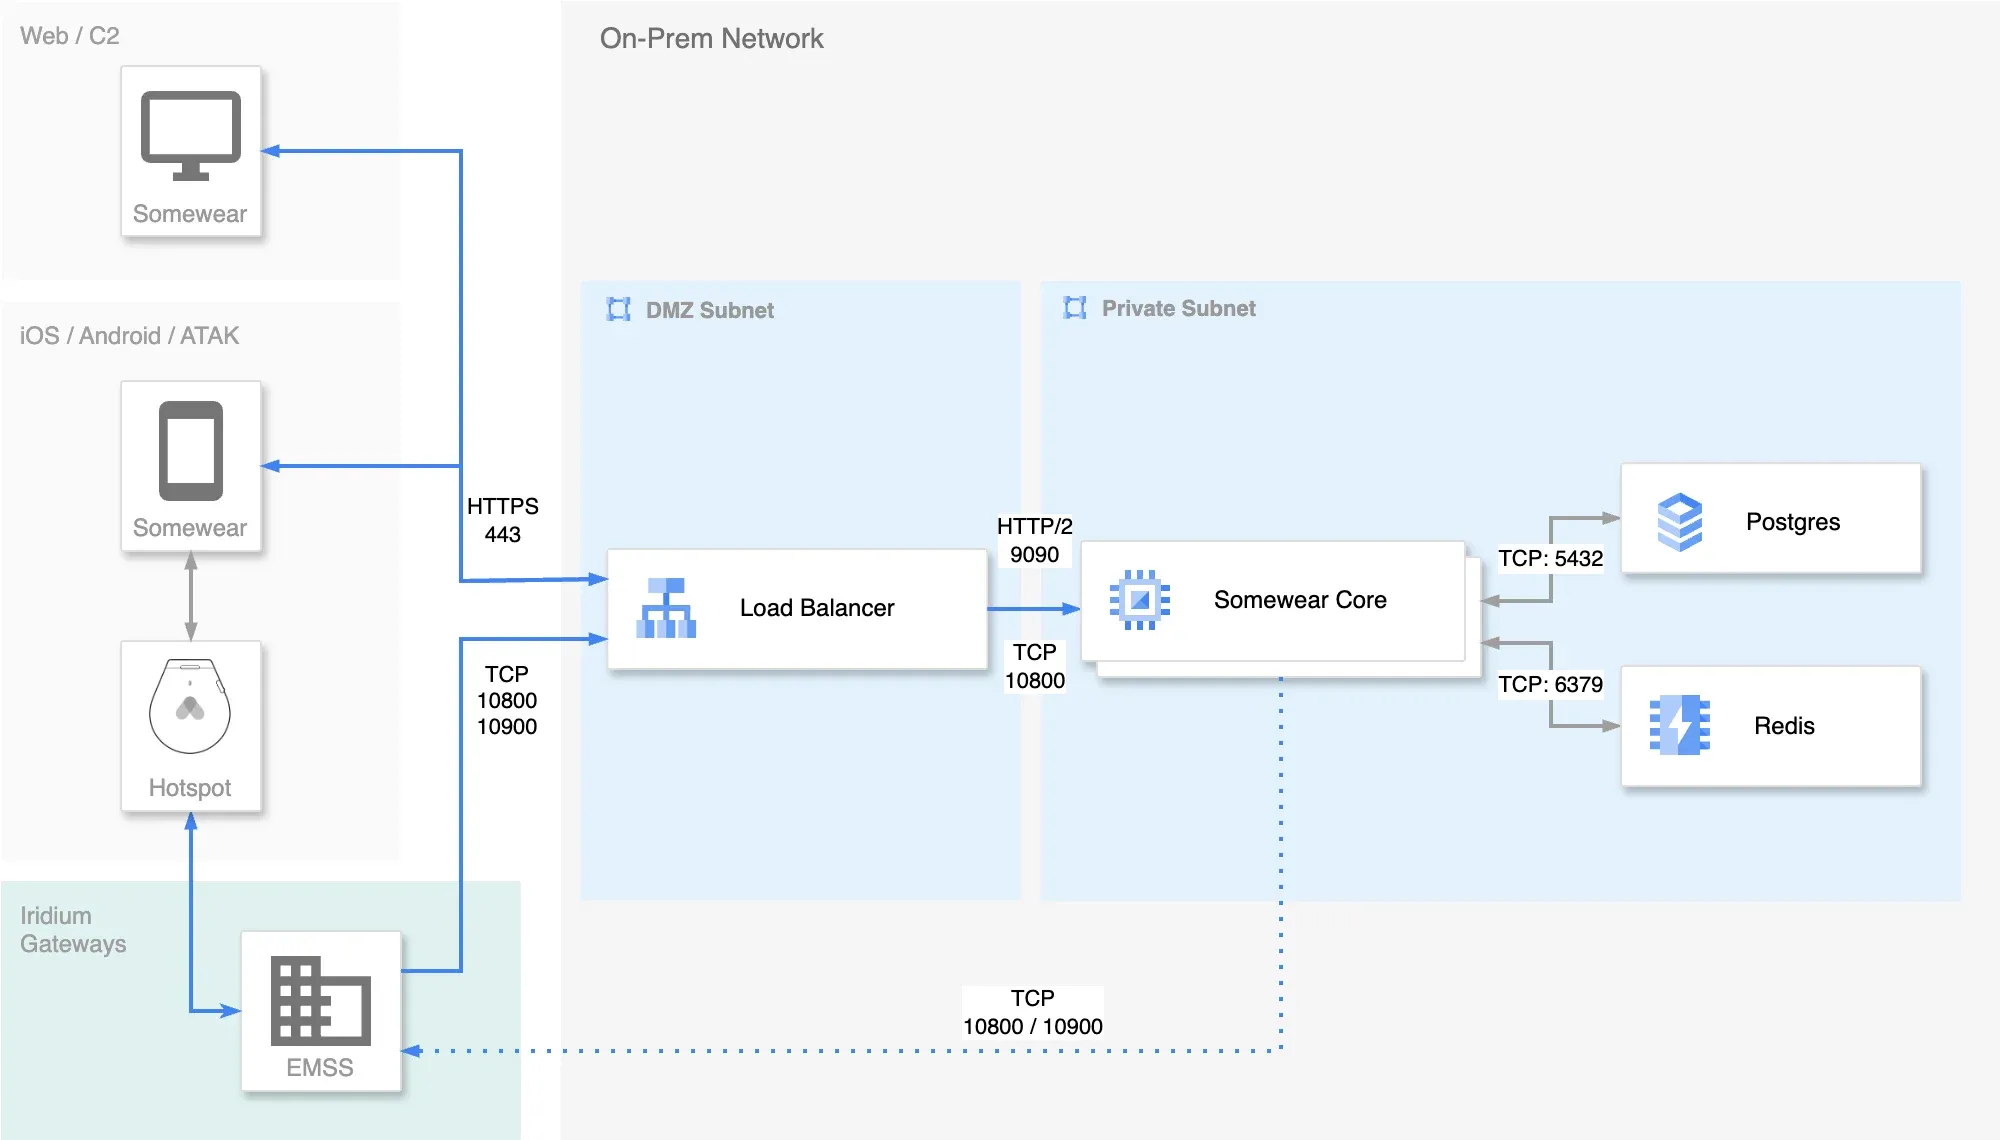Screen dimensions: 2000x1140
Task: Select the Private Subnet heading
Action: [x=1179, y=308]
